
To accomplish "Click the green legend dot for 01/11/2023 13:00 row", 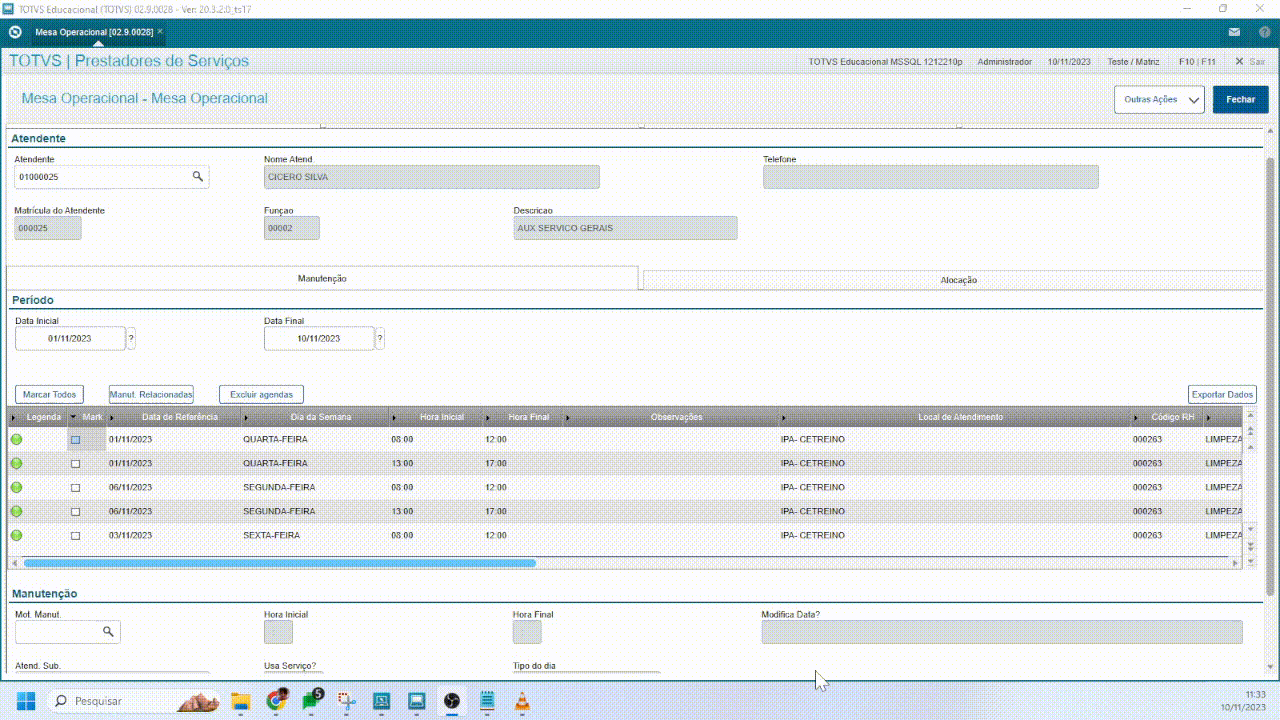I will (16, 463).
